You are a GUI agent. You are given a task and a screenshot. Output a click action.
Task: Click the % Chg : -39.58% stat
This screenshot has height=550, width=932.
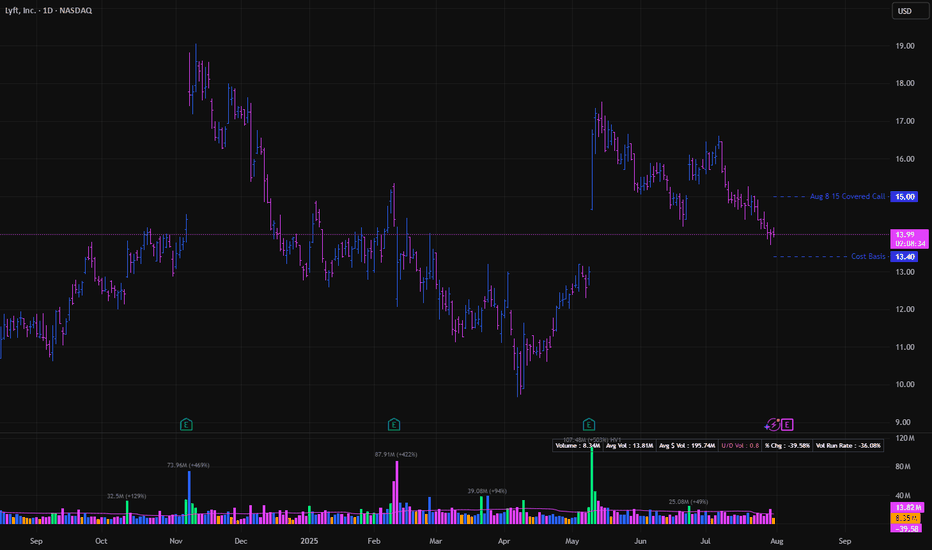(x=787, y=445)
